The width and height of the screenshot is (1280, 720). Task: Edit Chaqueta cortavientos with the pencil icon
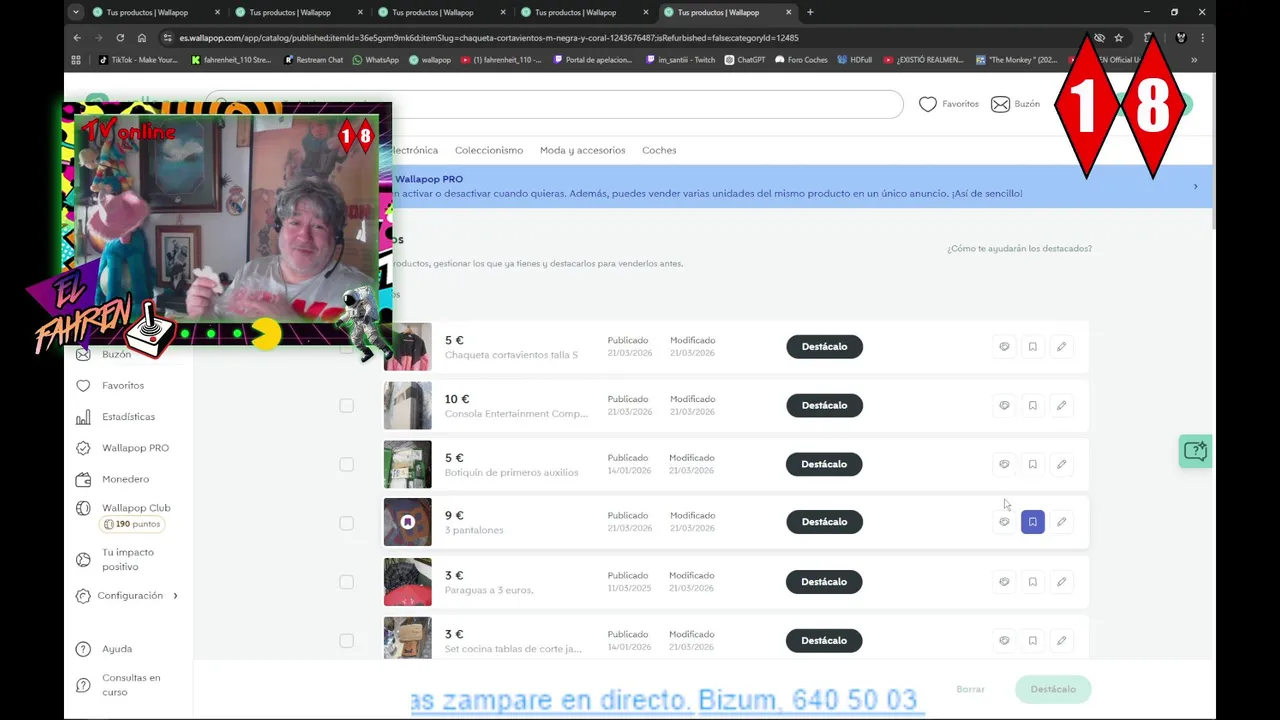coord(1061,347)
